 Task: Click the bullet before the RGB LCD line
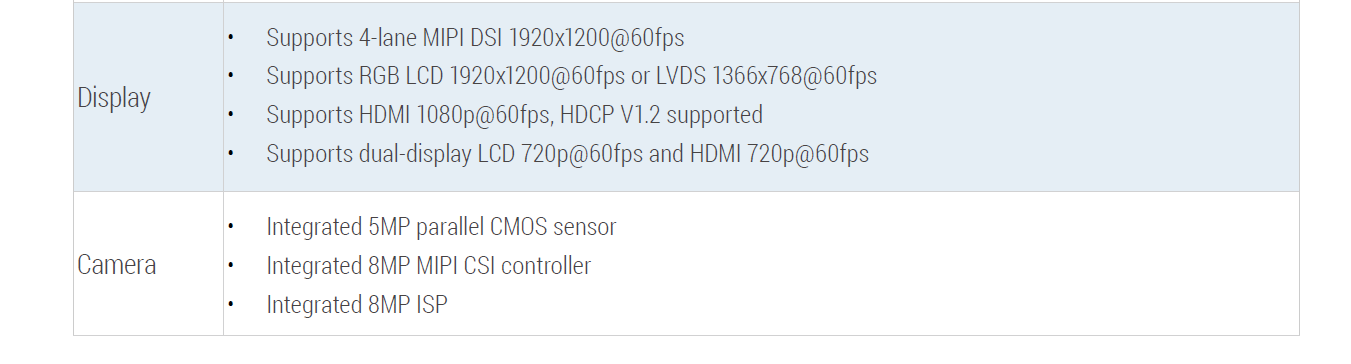click(230, 76)
